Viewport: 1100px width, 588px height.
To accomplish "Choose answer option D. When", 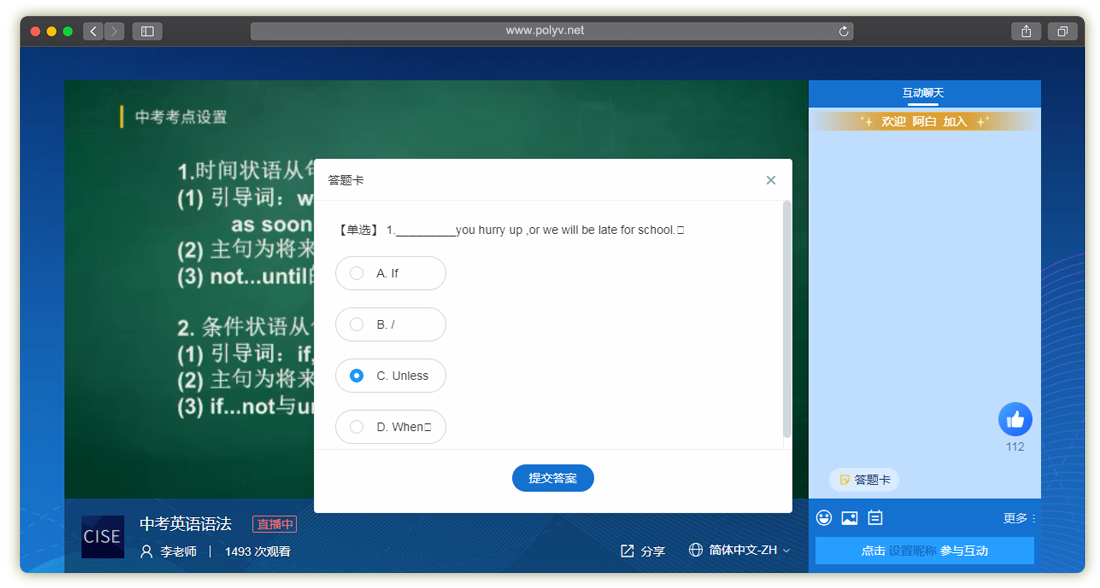I will pos(391,427).
